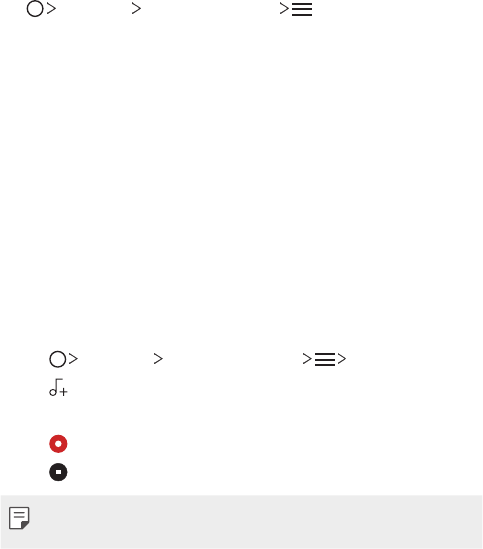Start recording with the red record button
The height and width of the screenshot is (549, 483).
coord(58,444)
